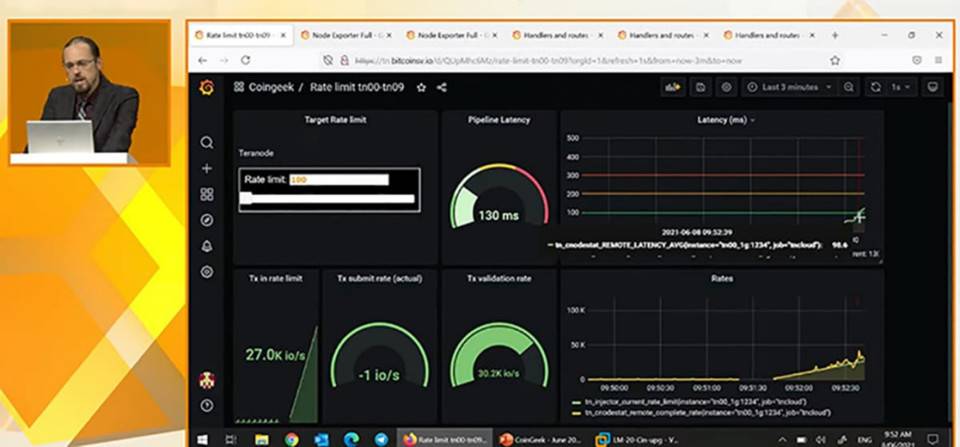The width and height of the screenshot is (960, 447).
Task: Save dashboard with the disk icon
Action: pyautogui.click(x=700, y=88)
